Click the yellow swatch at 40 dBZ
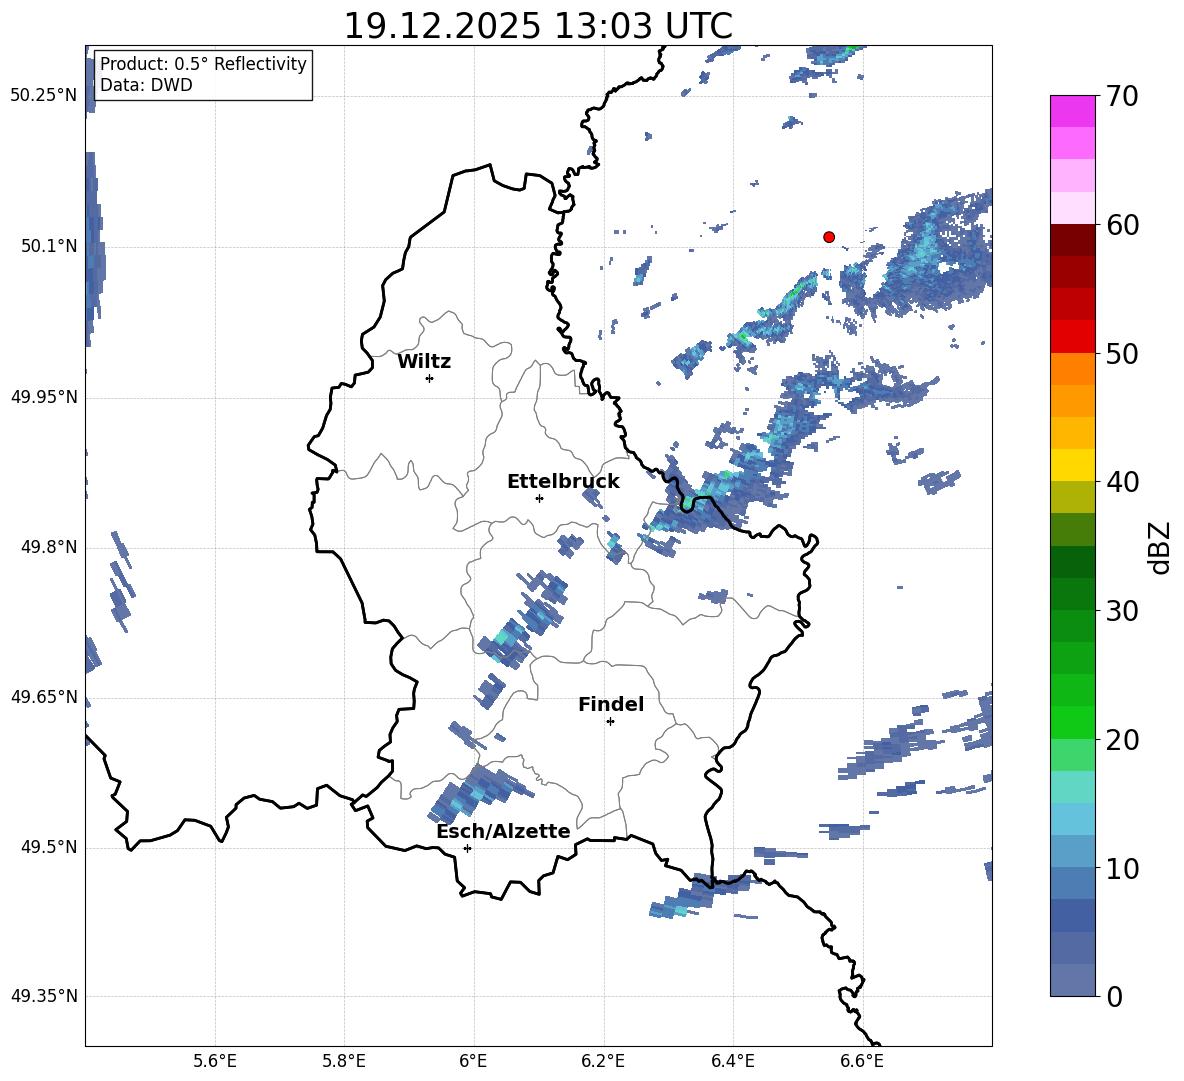The image size is (1184, 1081). pos(1072,465)
